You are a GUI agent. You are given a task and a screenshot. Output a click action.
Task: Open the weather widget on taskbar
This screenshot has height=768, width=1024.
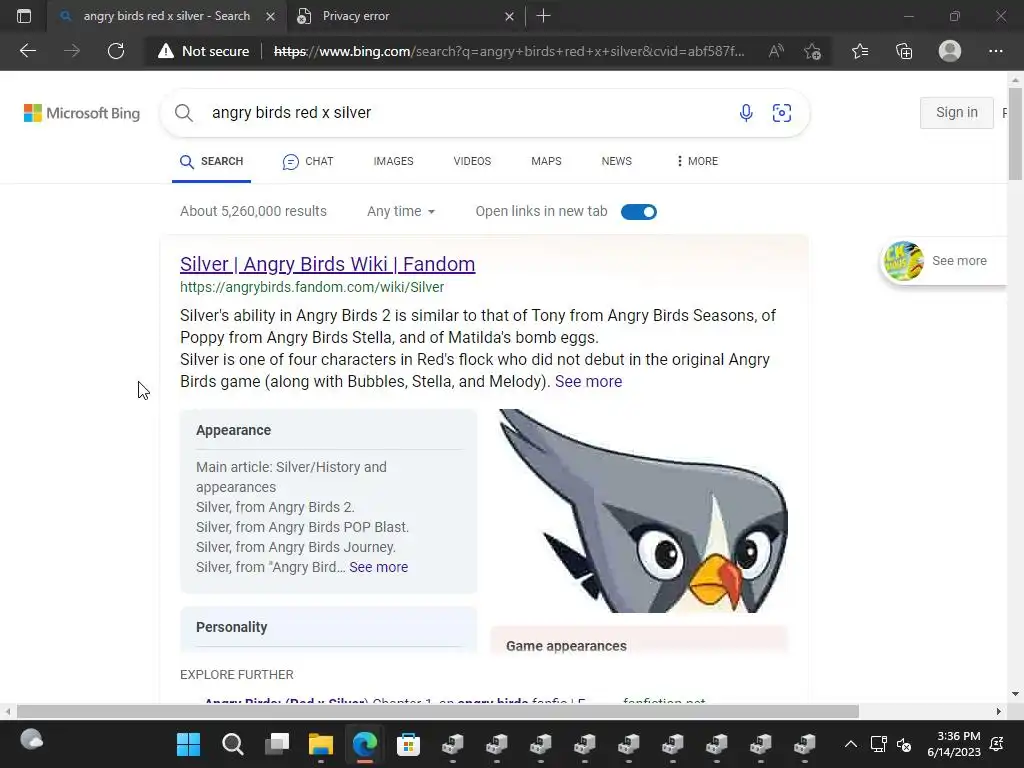tap(31, 740)
